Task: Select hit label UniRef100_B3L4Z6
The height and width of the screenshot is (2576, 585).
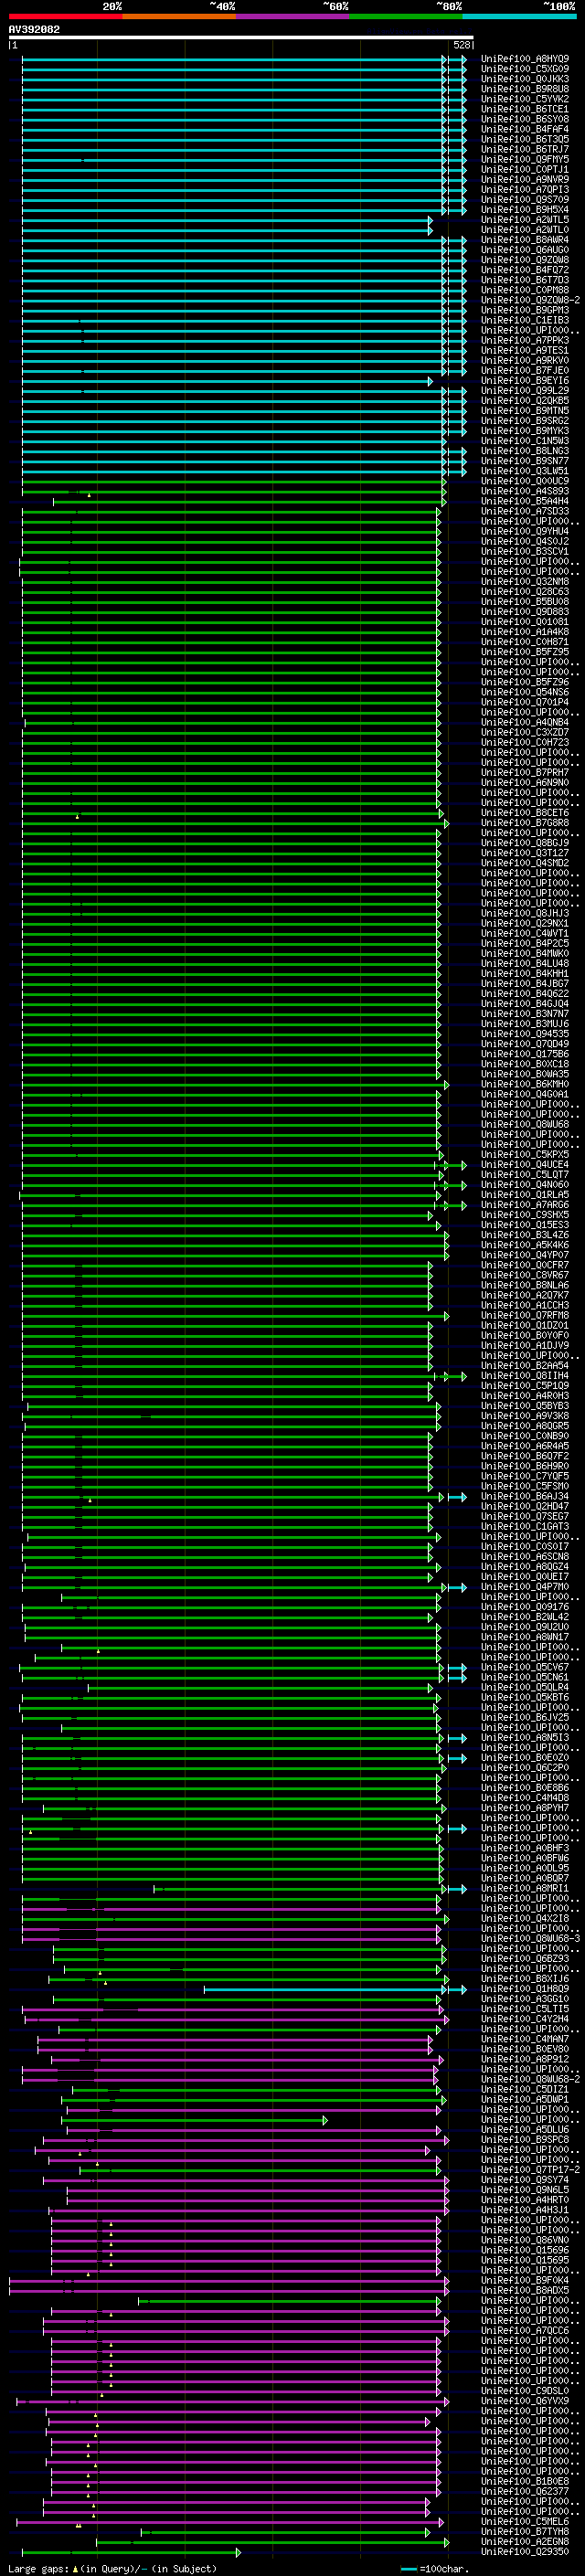Action: (525, 1235)
